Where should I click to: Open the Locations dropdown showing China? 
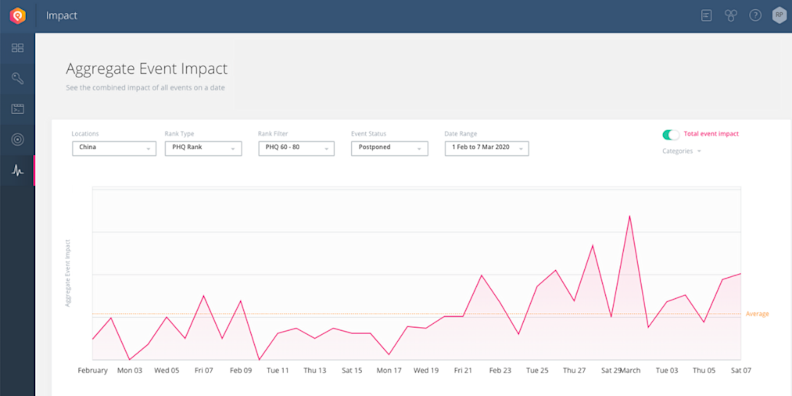(114, 148)
